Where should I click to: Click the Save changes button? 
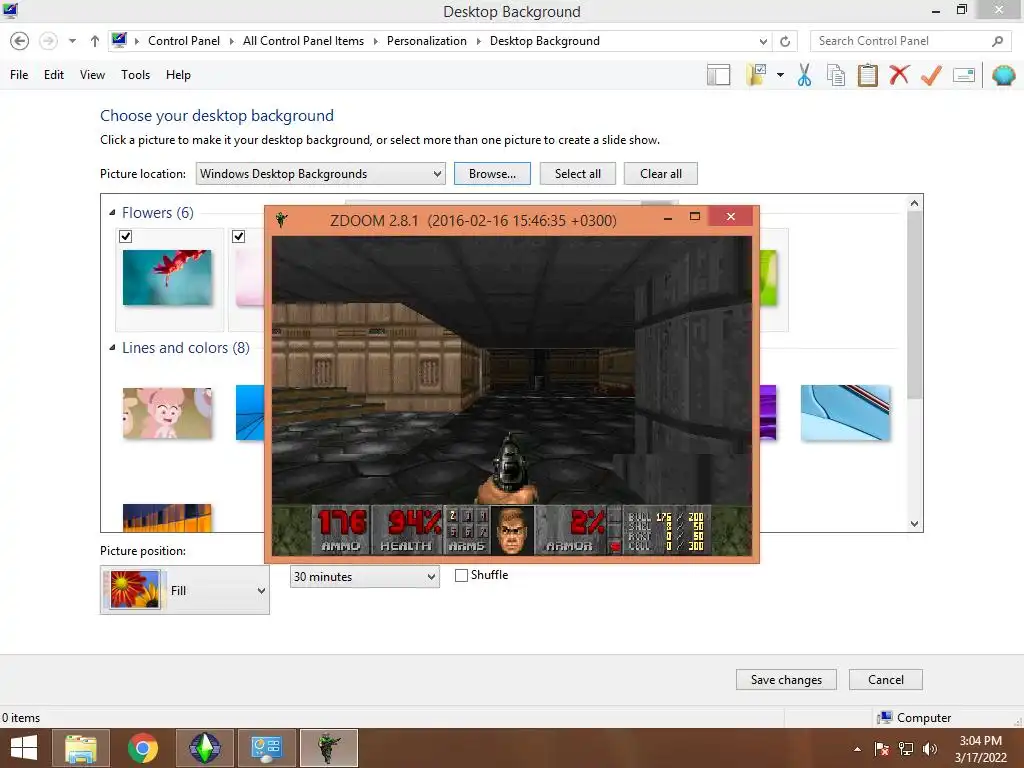pos(786,680)
